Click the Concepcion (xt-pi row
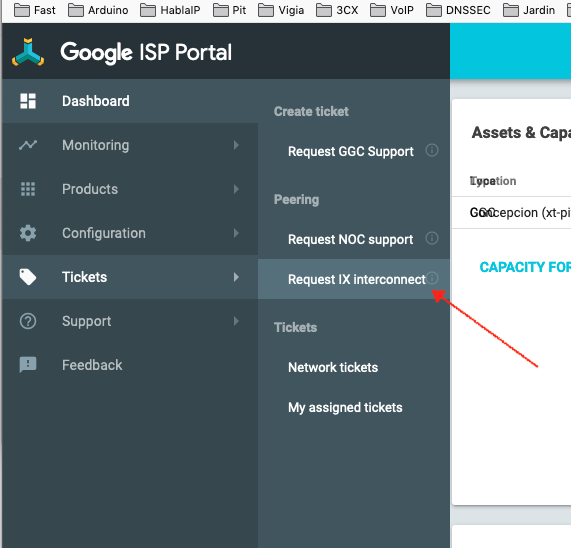 [511, 213]
